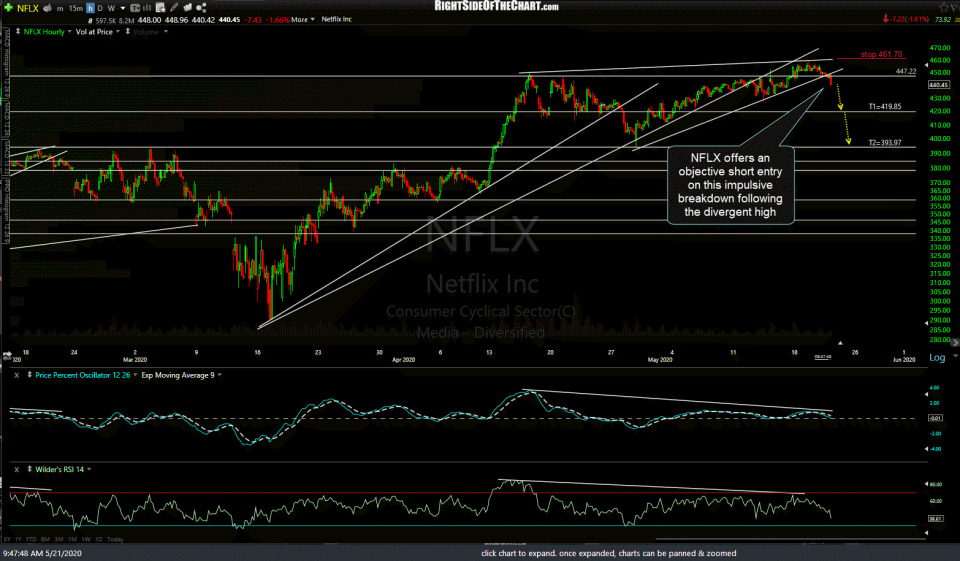
Task: Select the hourly 'h' time frame
Action: (x=90, y=9)
